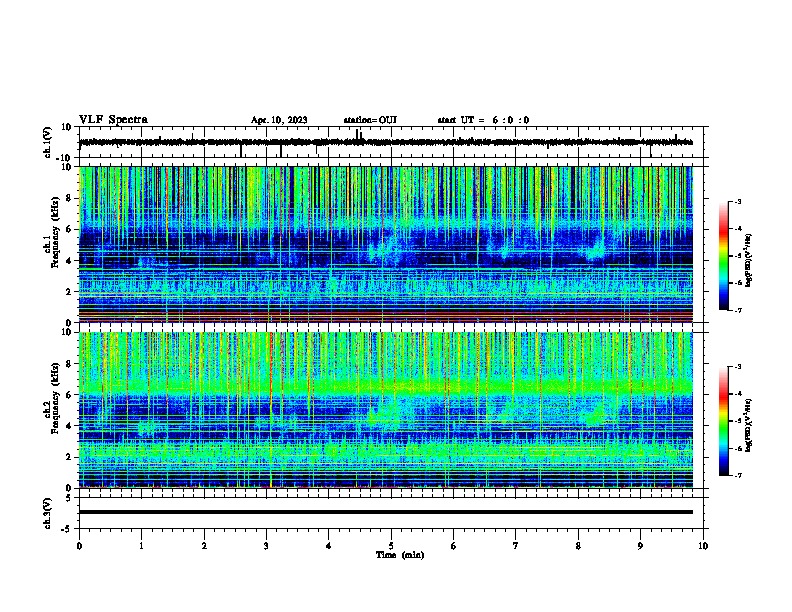Image resolution: width=792 pixels, height=612 pixels.
Task: Select the "-7" tick on ch.1 colorbar
Action: (738, 310)
